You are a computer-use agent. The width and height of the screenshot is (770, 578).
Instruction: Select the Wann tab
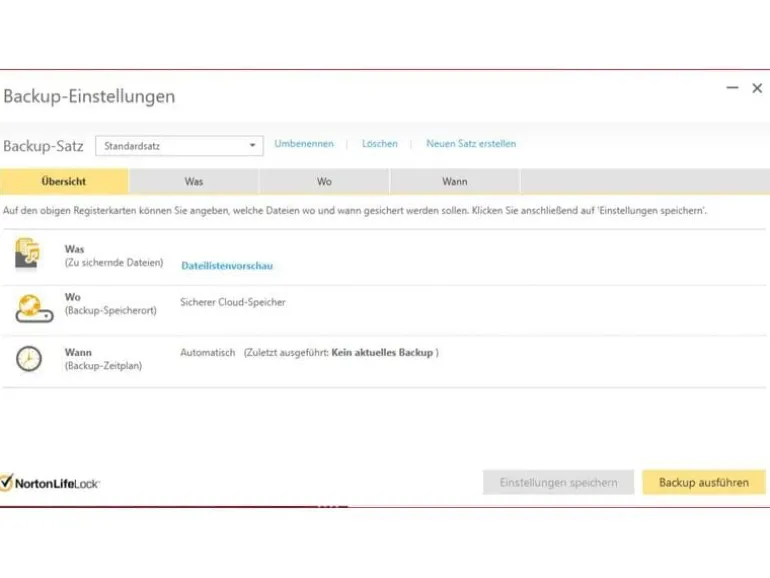[x=455, y=181]
